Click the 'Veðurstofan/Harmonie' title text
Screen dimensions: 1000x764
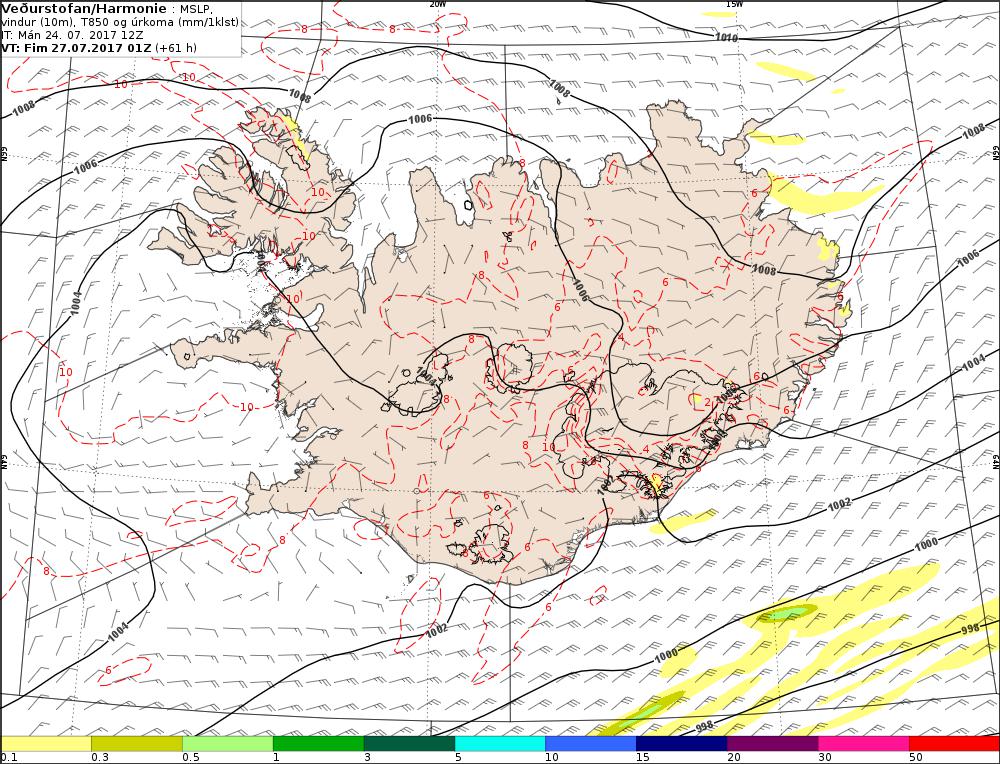tap(83, 8)
